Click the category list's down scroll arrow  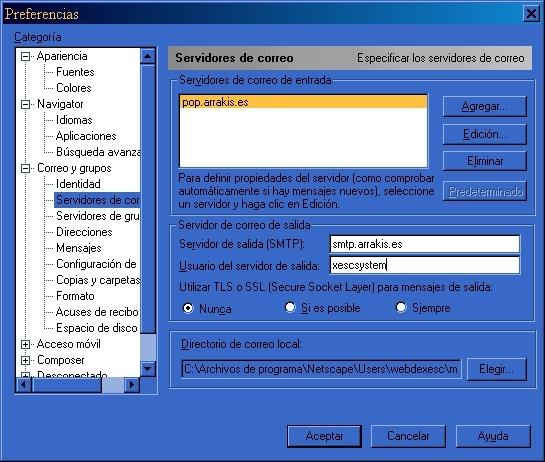tap(148, 368)
